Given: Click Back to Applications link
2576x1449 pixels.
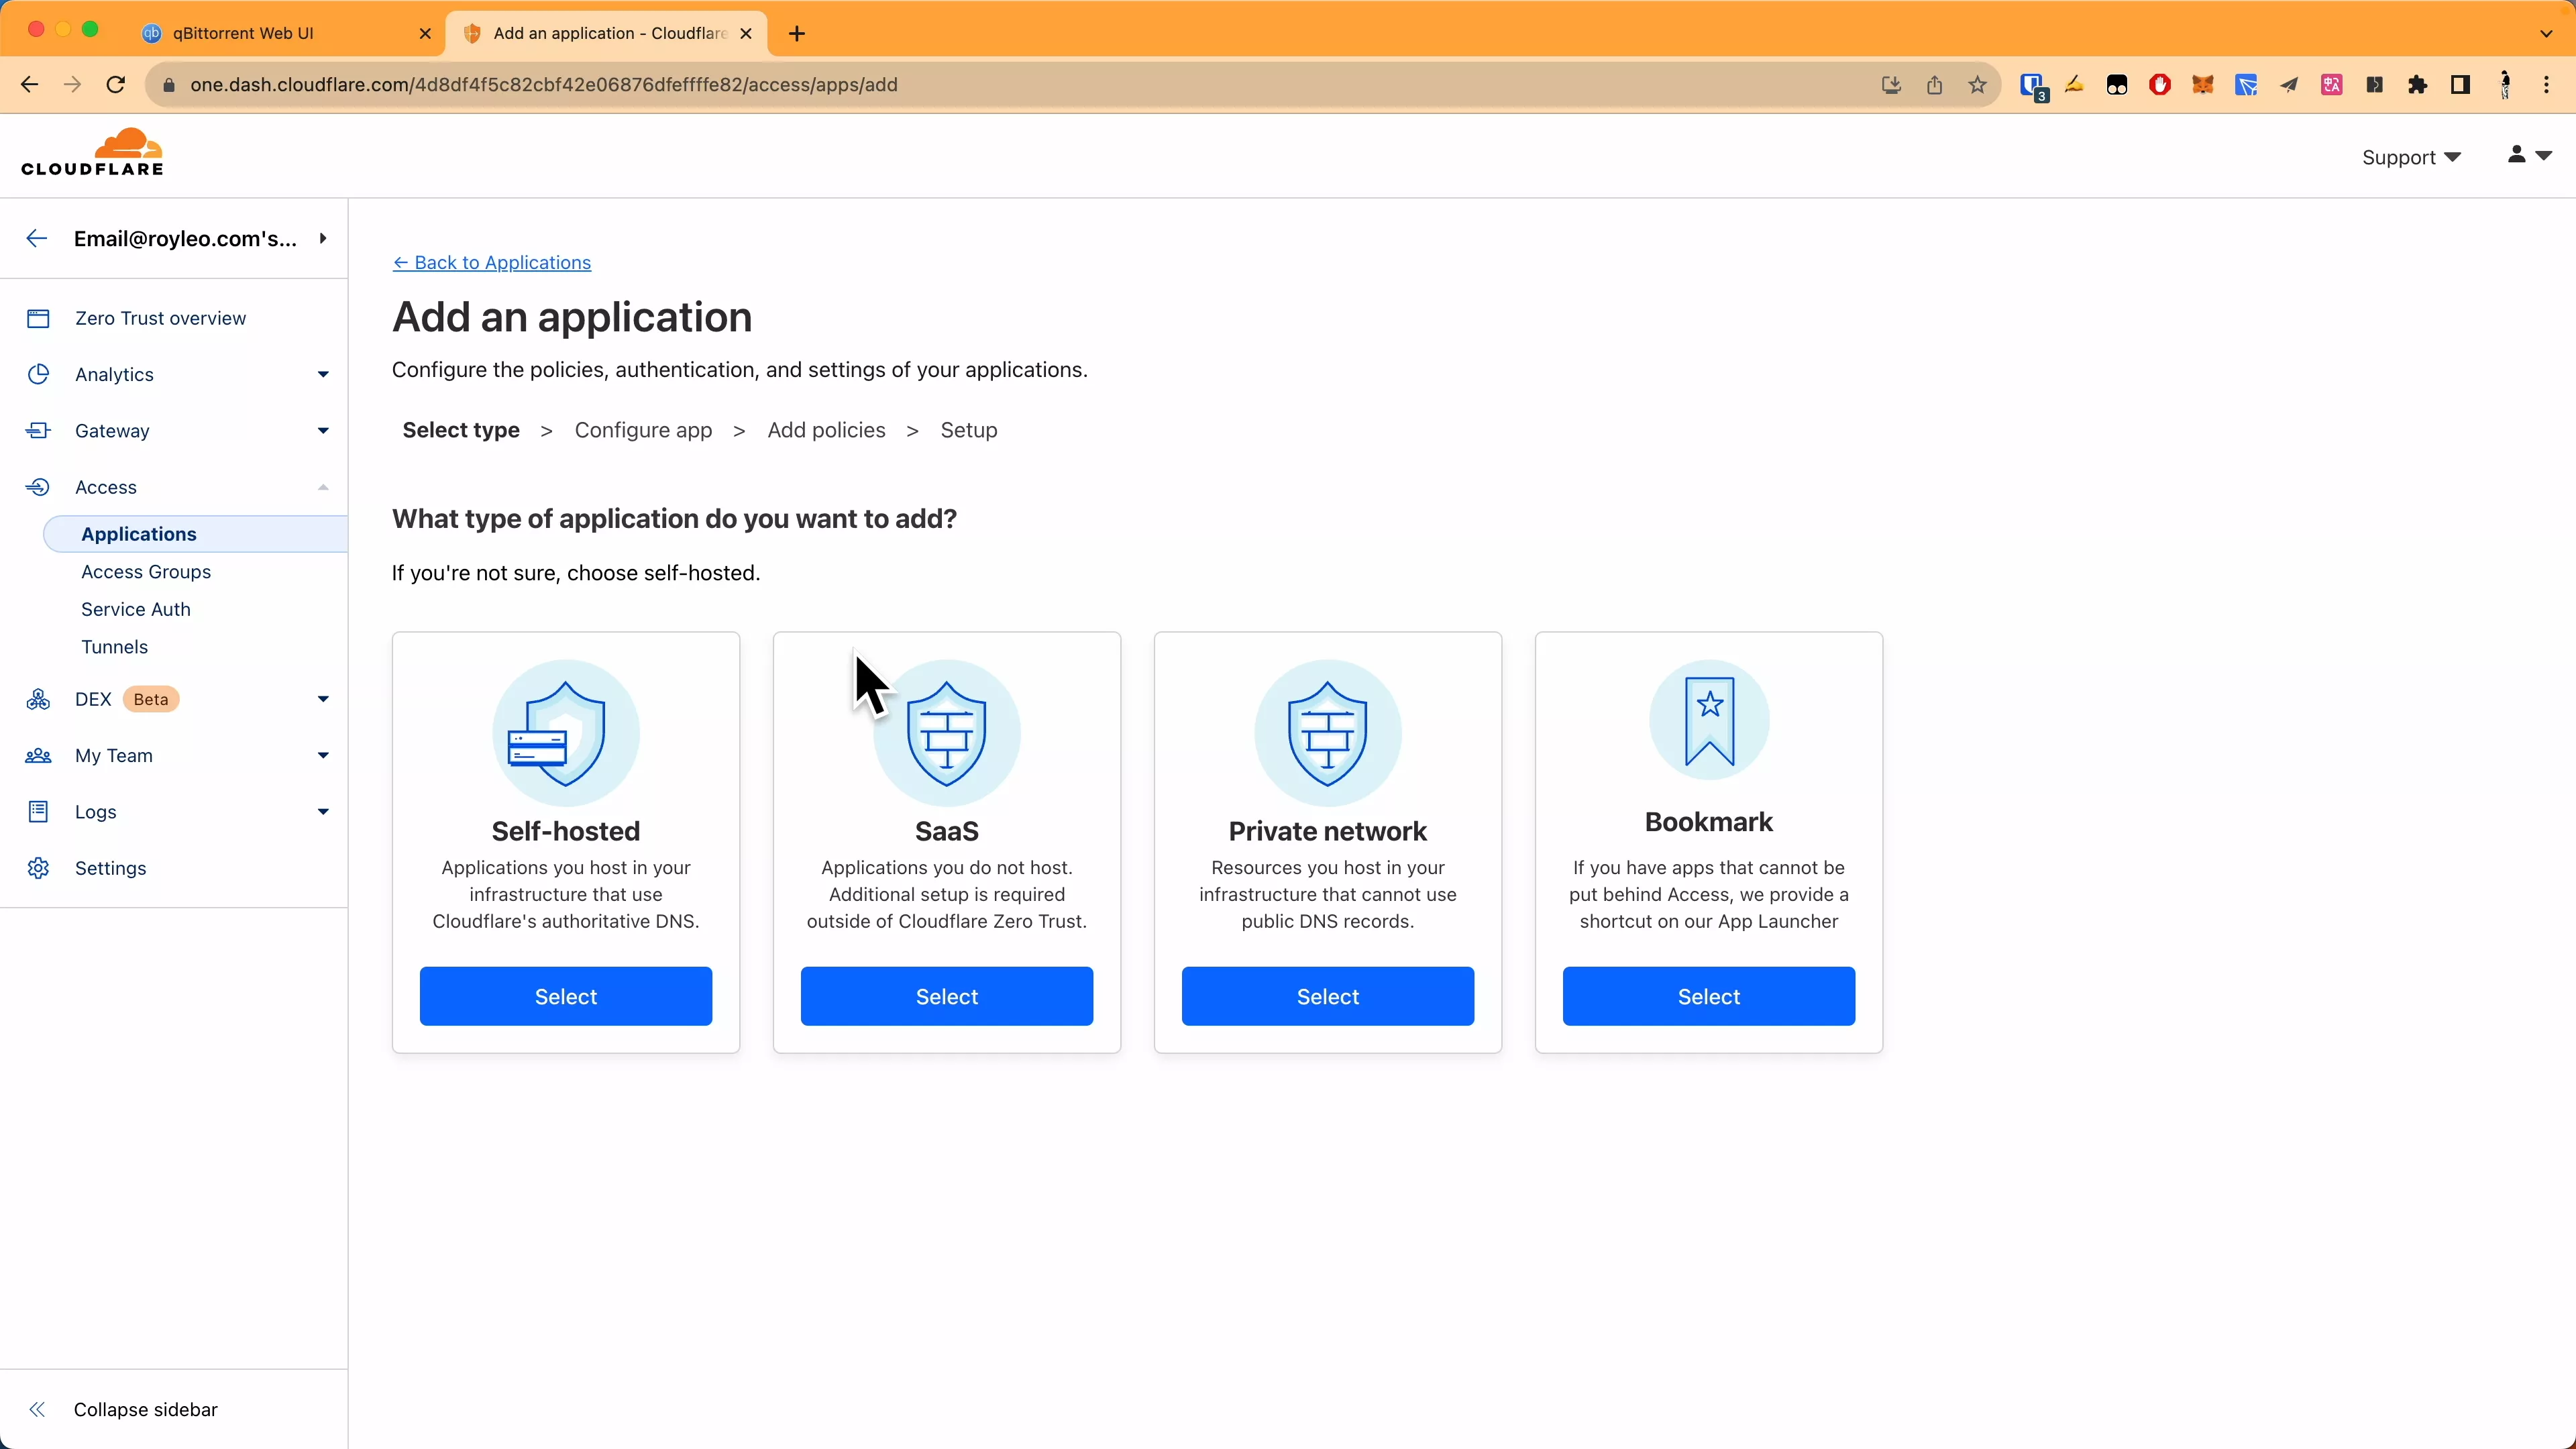Looking at the screenshot, I should click(491, 263).
